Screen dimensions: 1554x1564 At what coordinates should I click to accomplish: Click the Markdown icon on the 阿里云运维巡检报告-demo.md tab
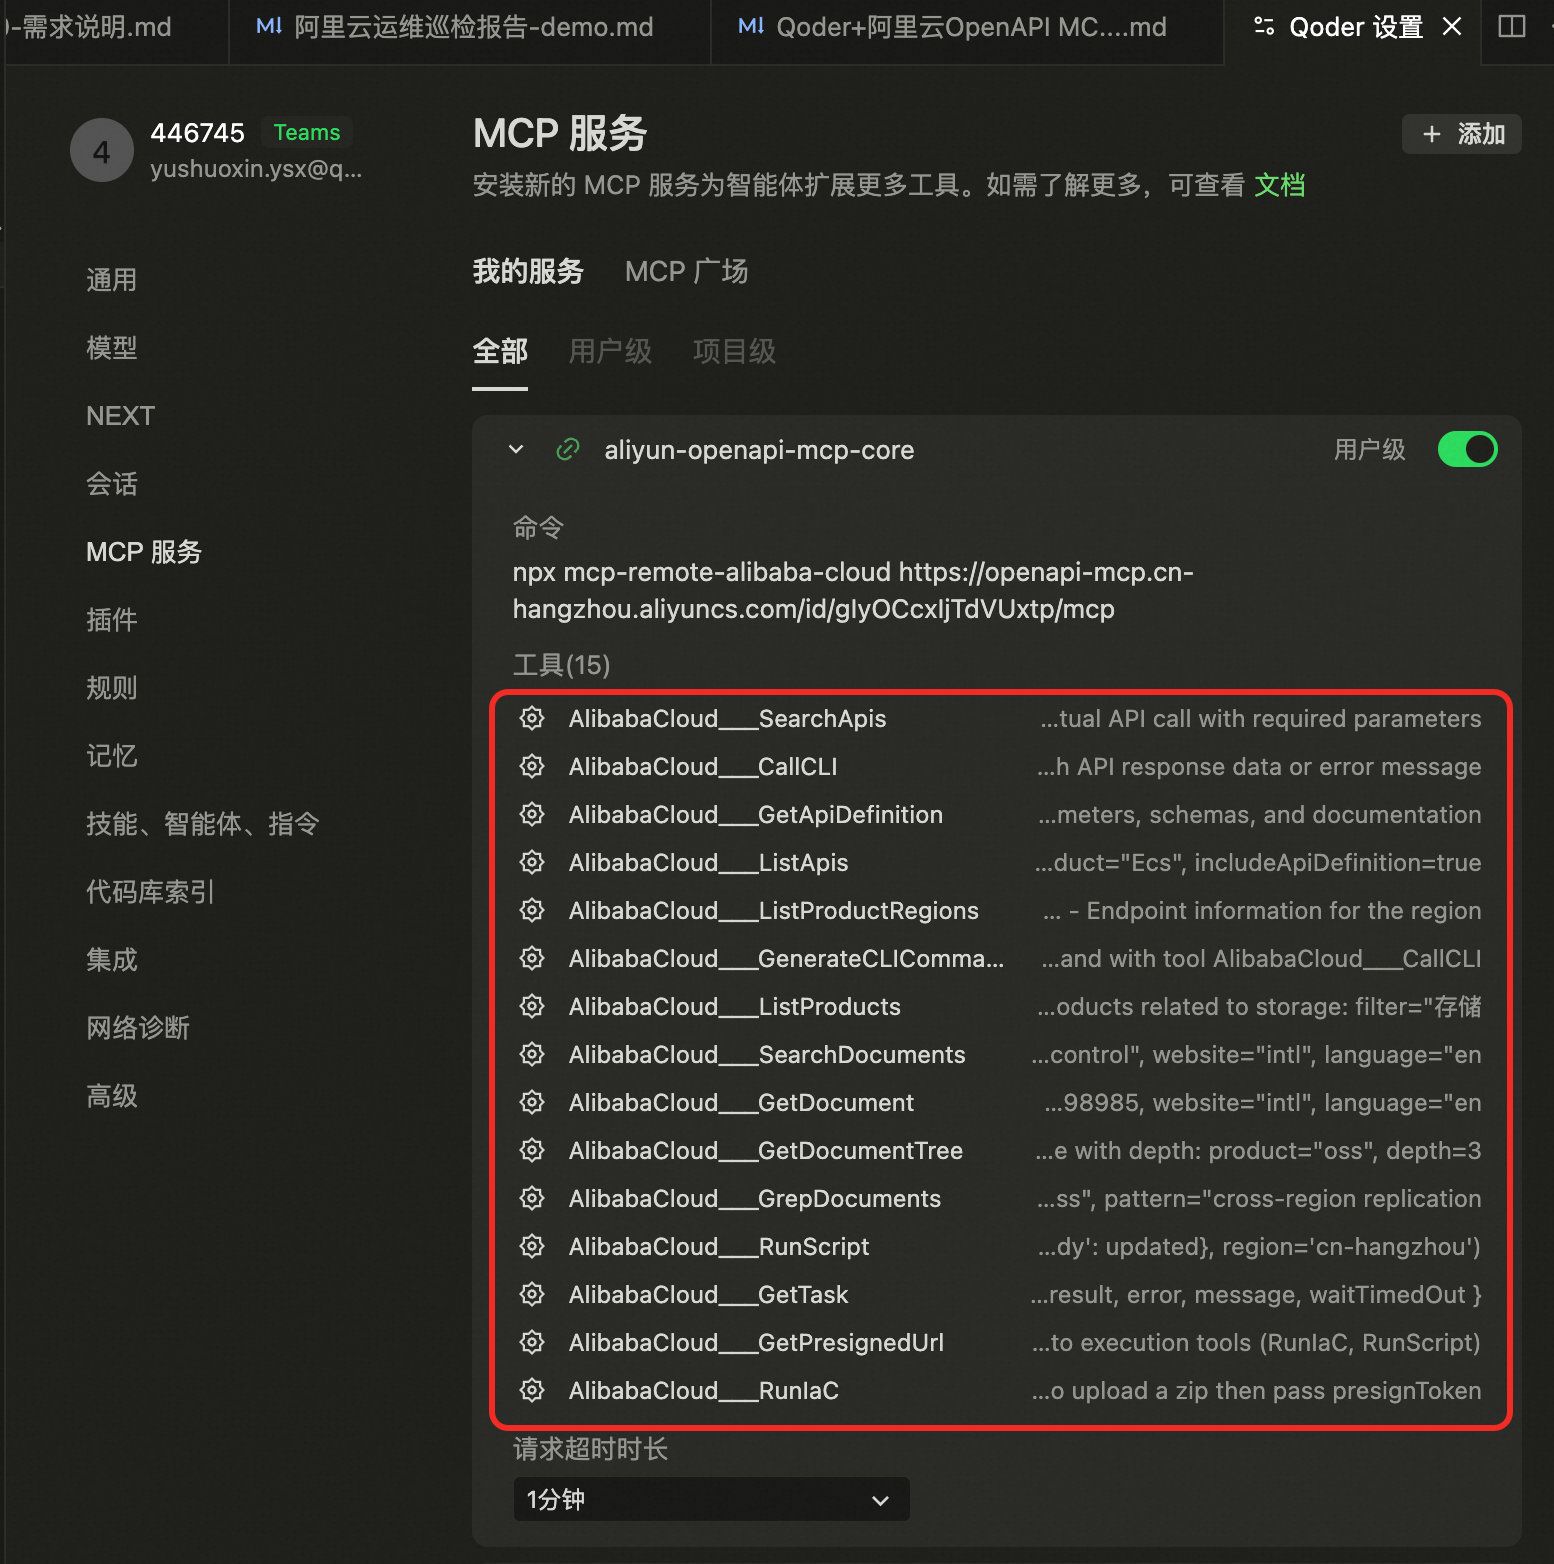tap(269, 26)
